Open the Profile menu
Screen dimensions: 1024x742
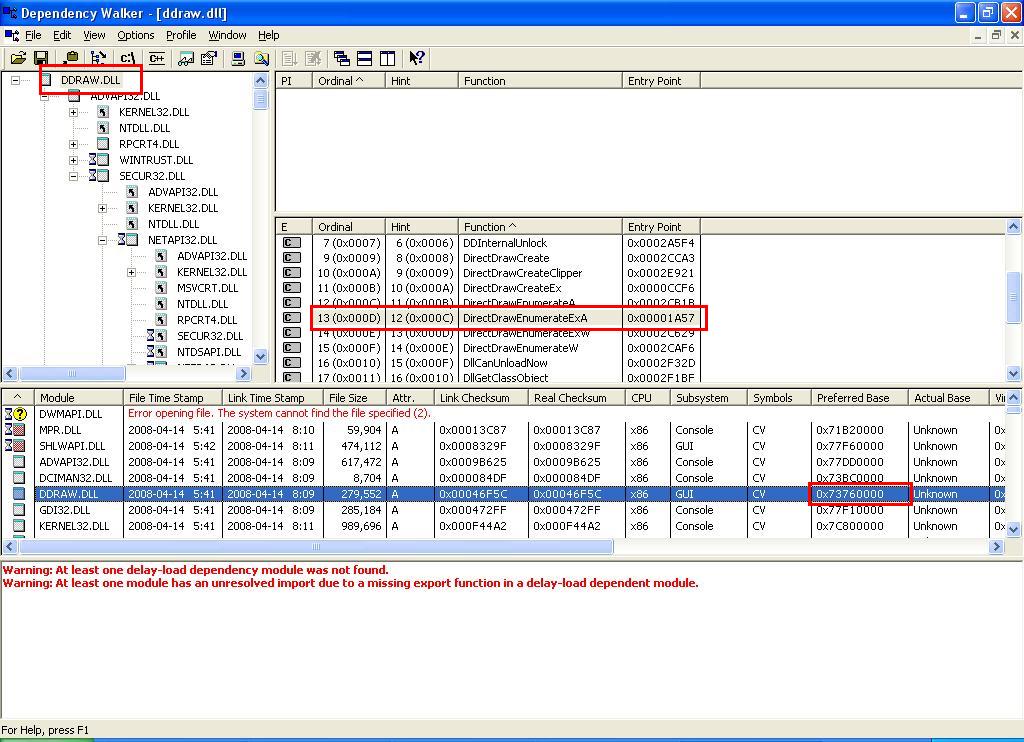[181, 35]
